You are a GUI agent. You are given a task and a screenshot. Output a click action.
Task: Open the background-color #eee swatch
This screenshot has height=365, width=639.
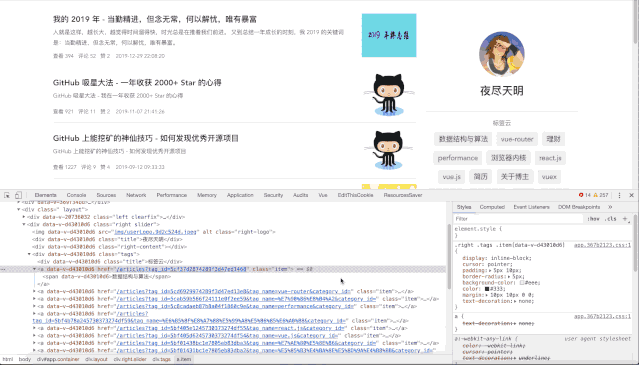[522, 283]
